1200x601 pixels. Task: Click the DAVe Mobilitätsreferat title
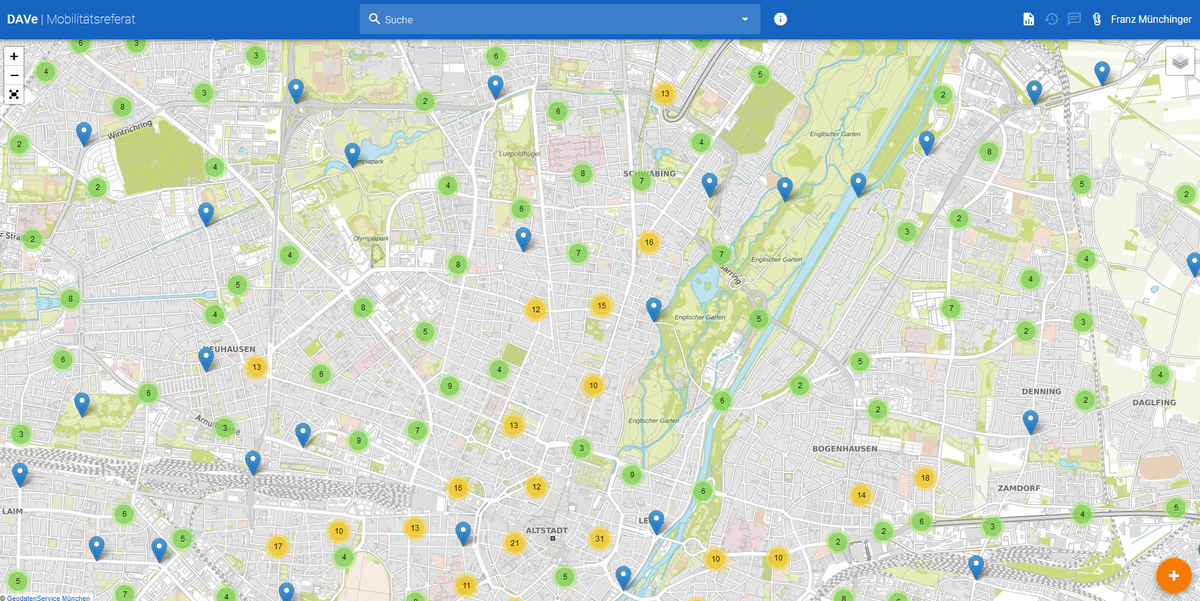click(x=71, y=19)
